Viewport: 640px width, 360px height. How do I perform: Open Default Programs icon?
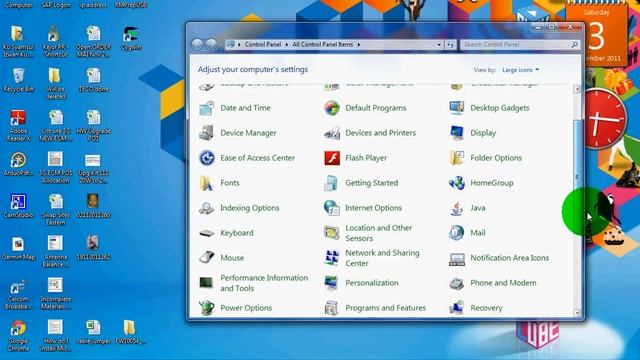coord(332,108)
